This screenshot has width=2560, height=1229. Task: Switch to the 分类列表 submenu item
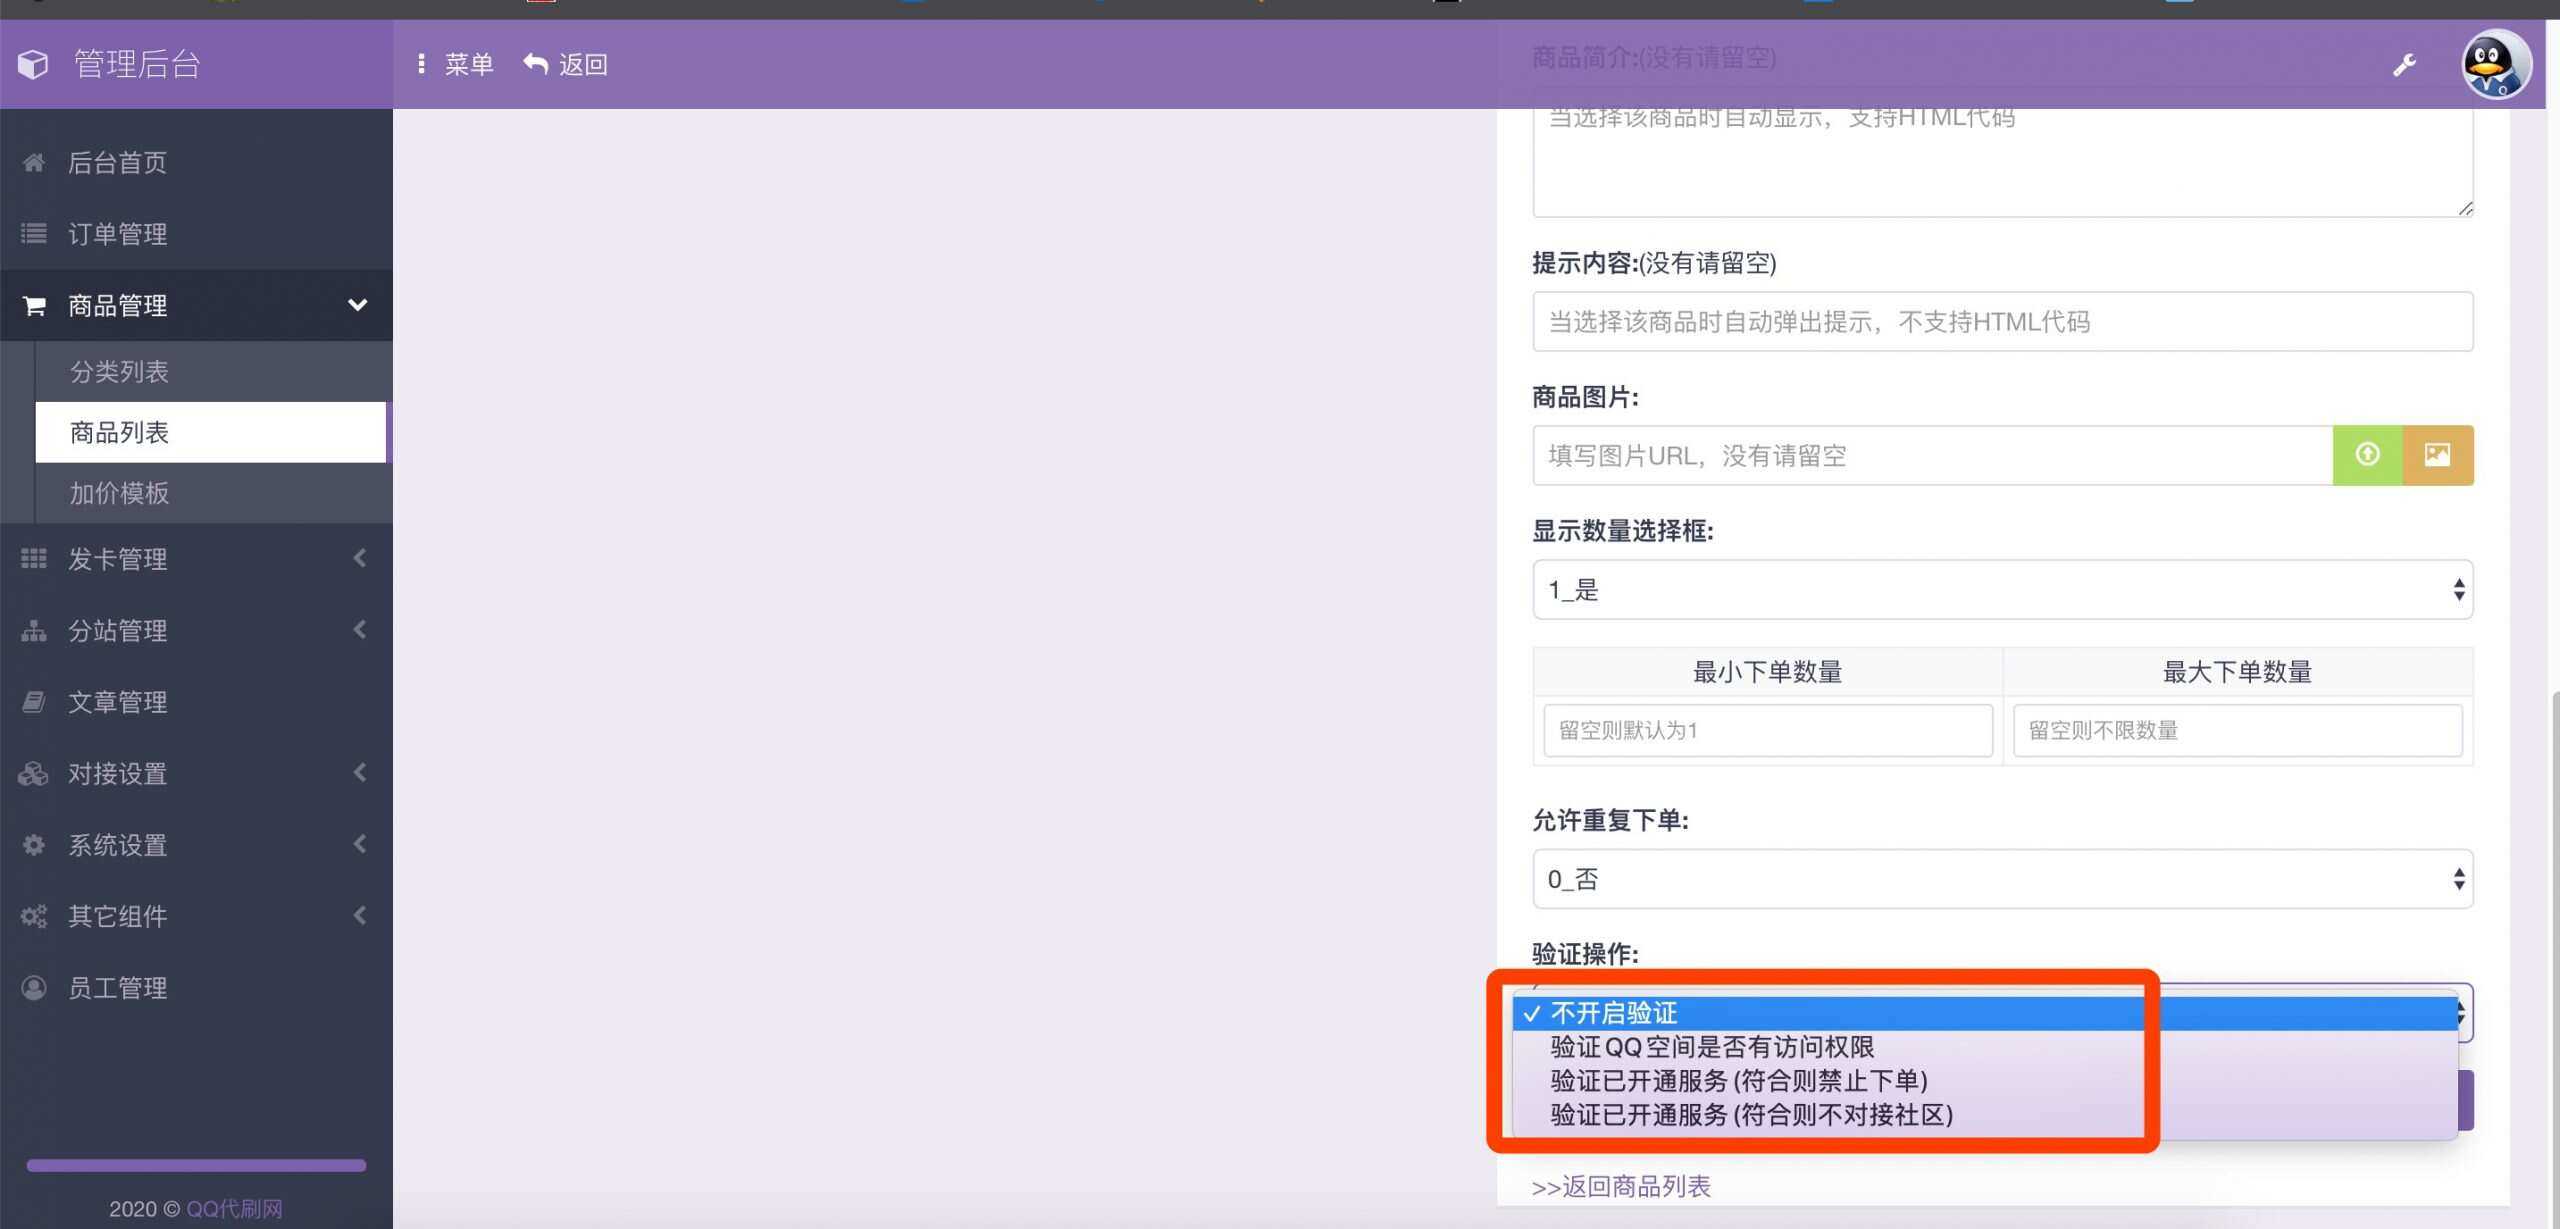click(x=120, y=371)
